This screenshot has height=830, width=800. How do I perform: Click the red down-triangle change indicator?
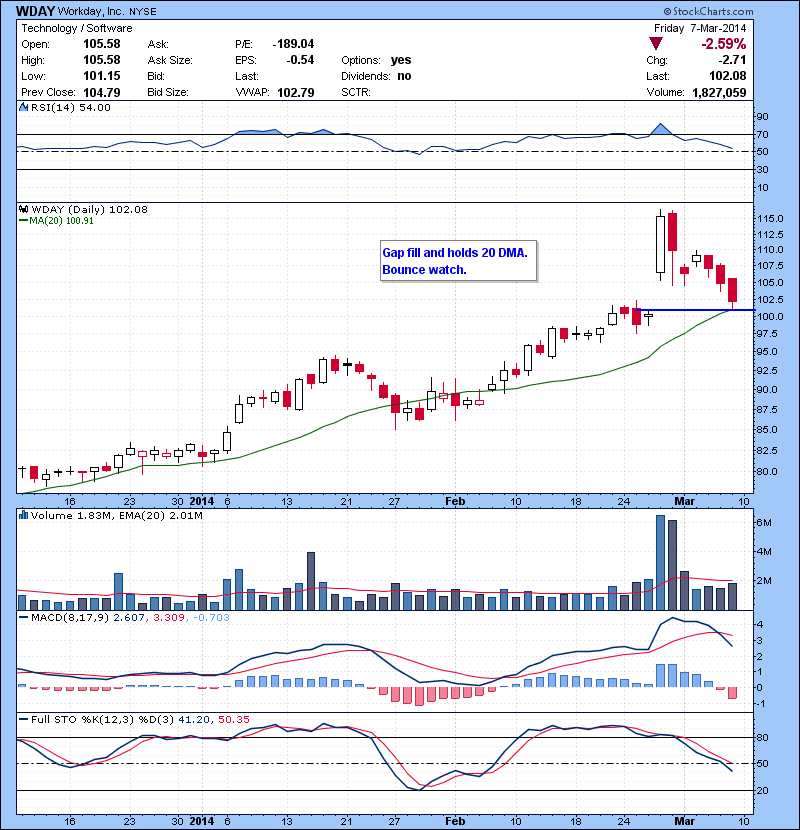pyautogui.click(x=655, y=44)
